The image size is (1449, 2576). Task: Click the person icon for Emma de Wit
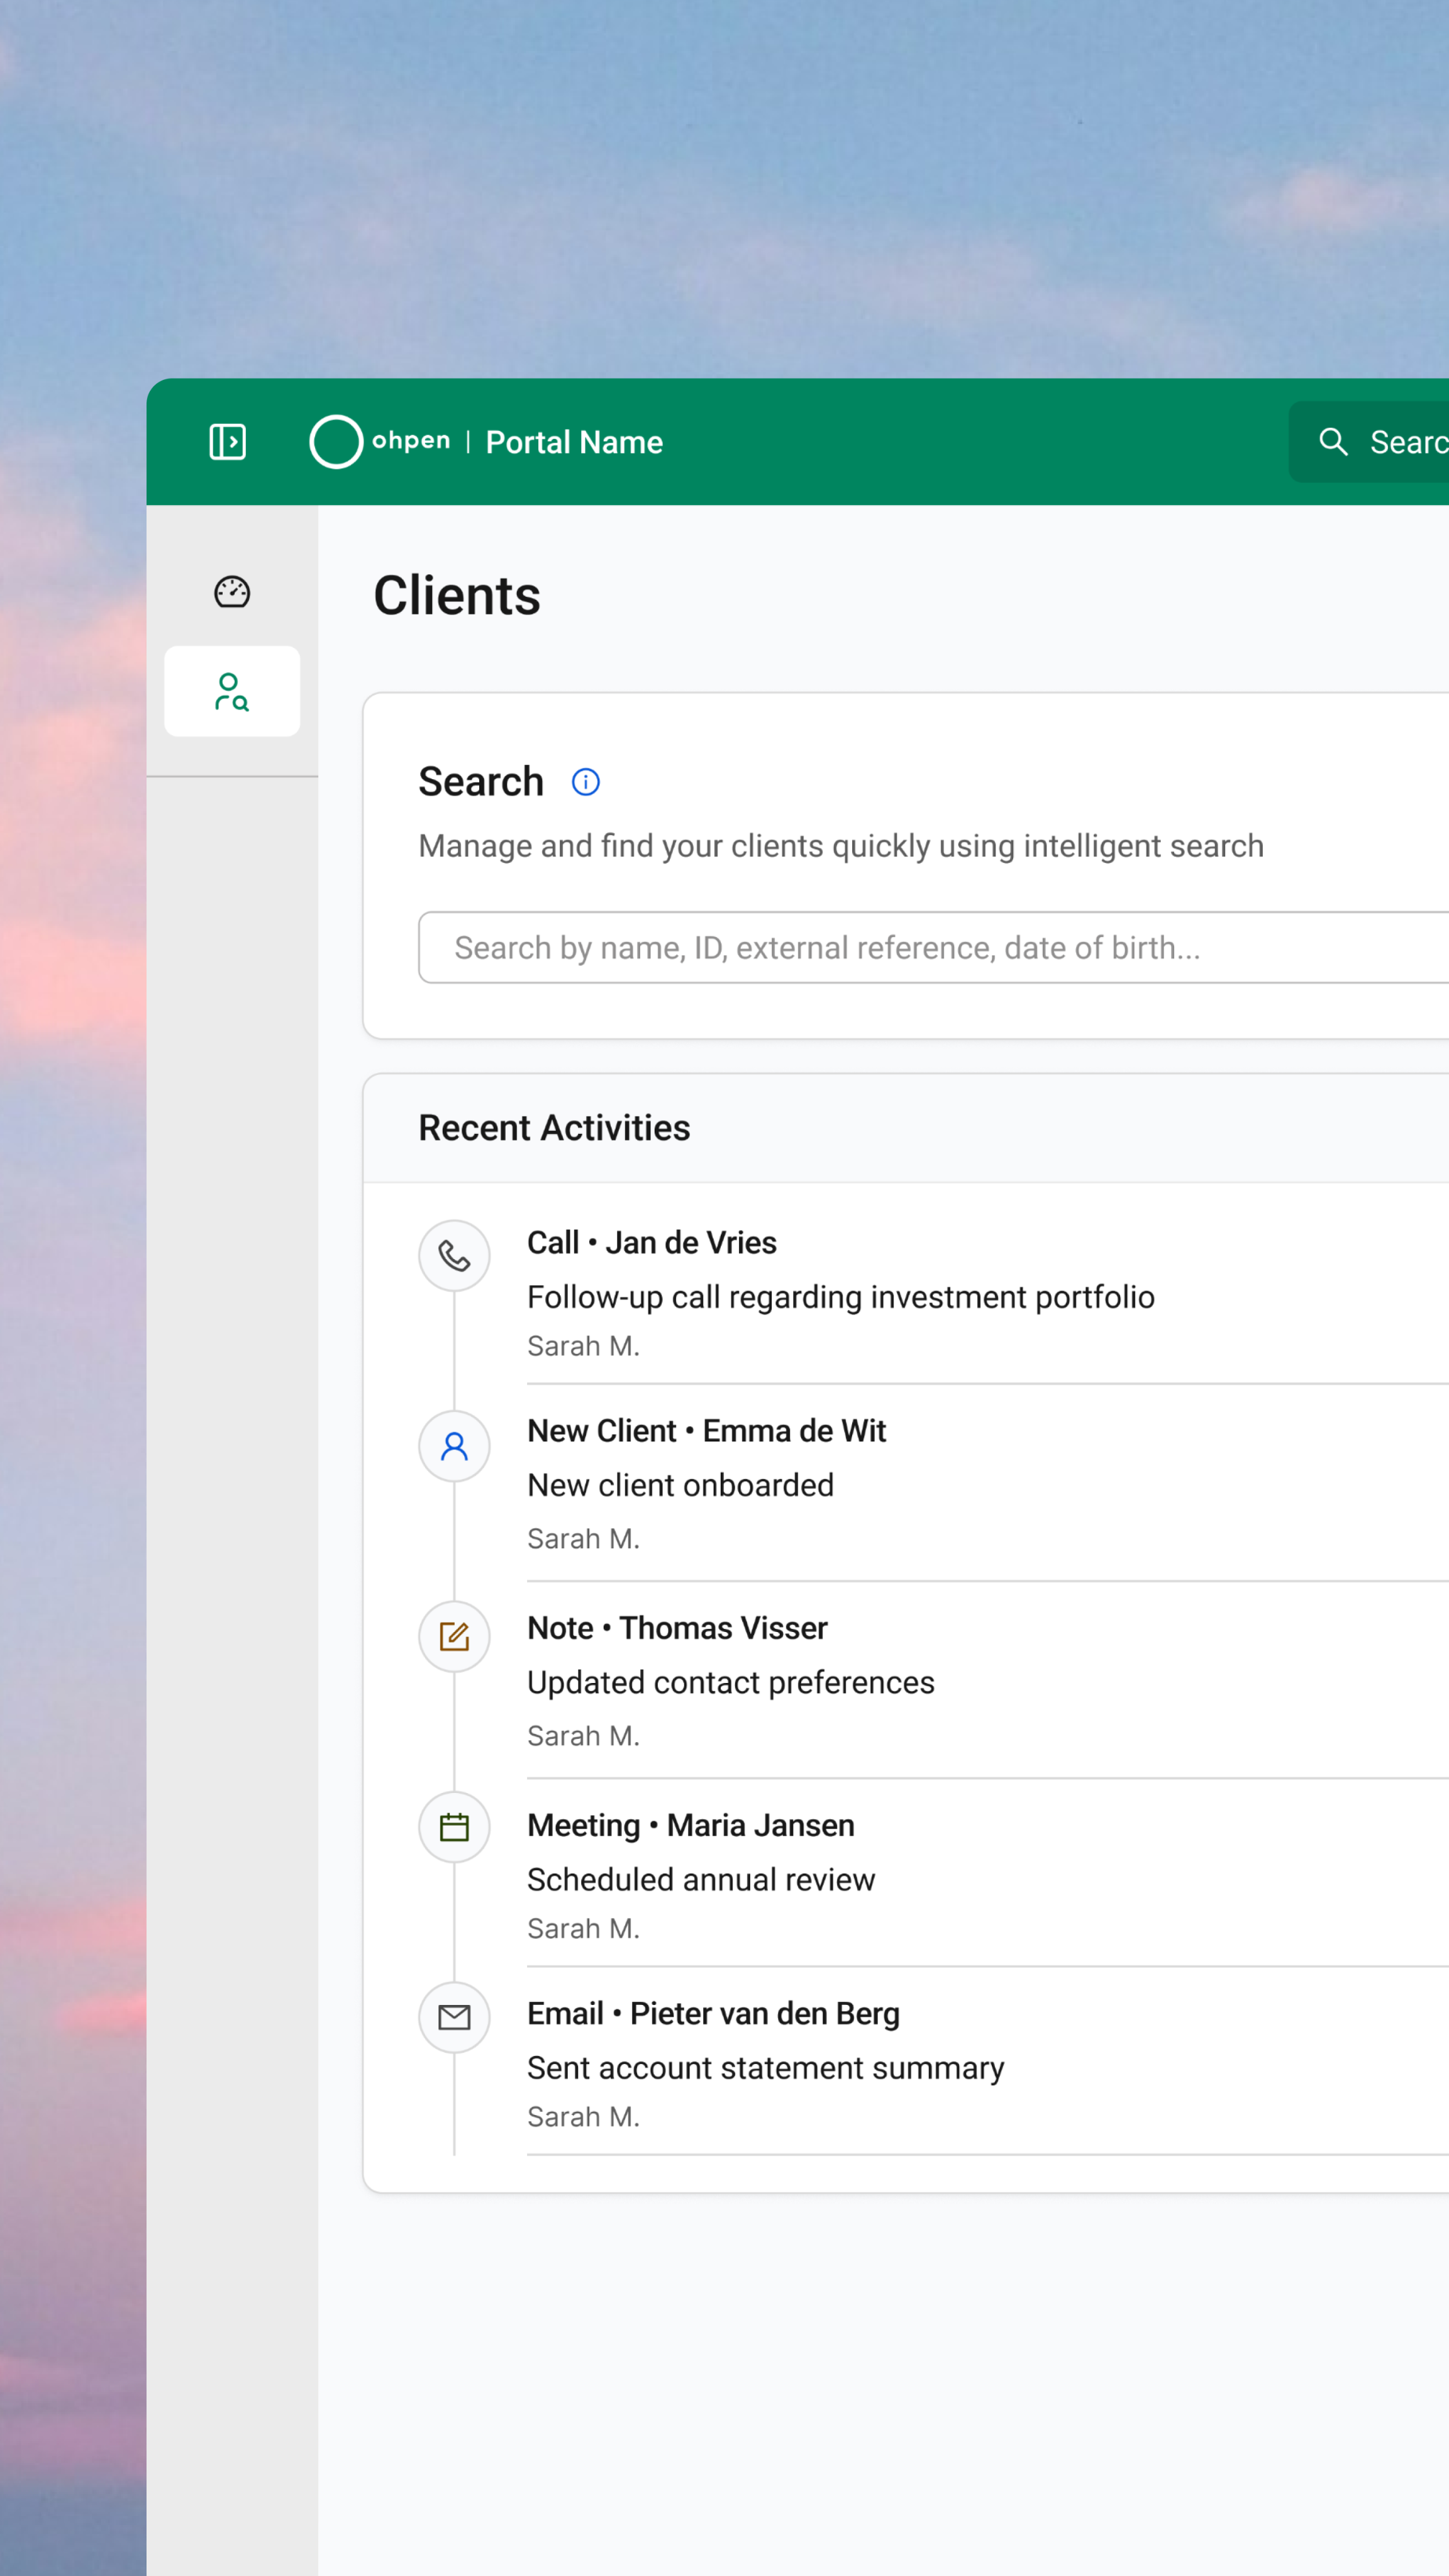(454, 1447)
